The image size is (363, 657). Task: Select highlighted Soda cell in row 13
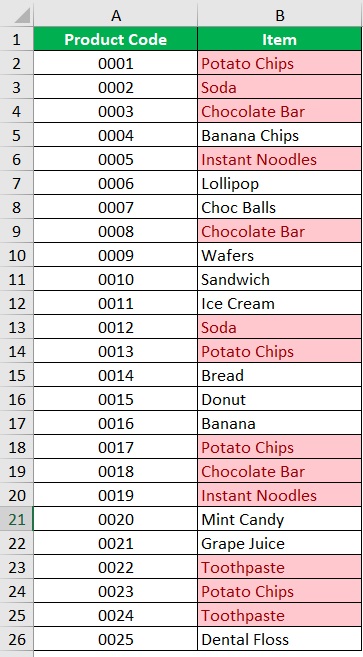tap(279, 327)
